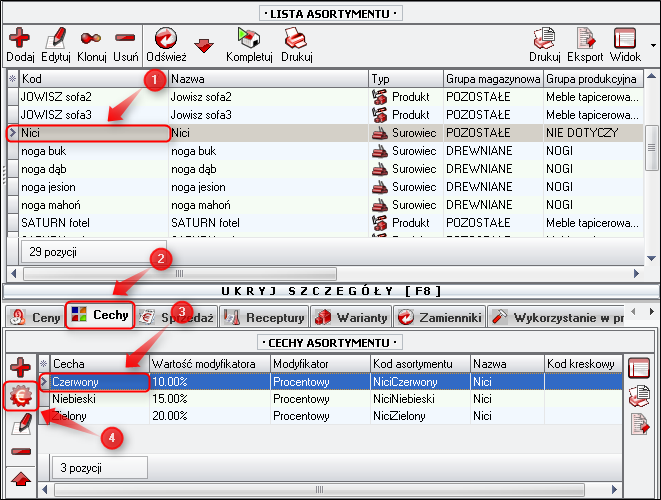Open the dropdown arrow next to Widok

[x=652, y=45]
